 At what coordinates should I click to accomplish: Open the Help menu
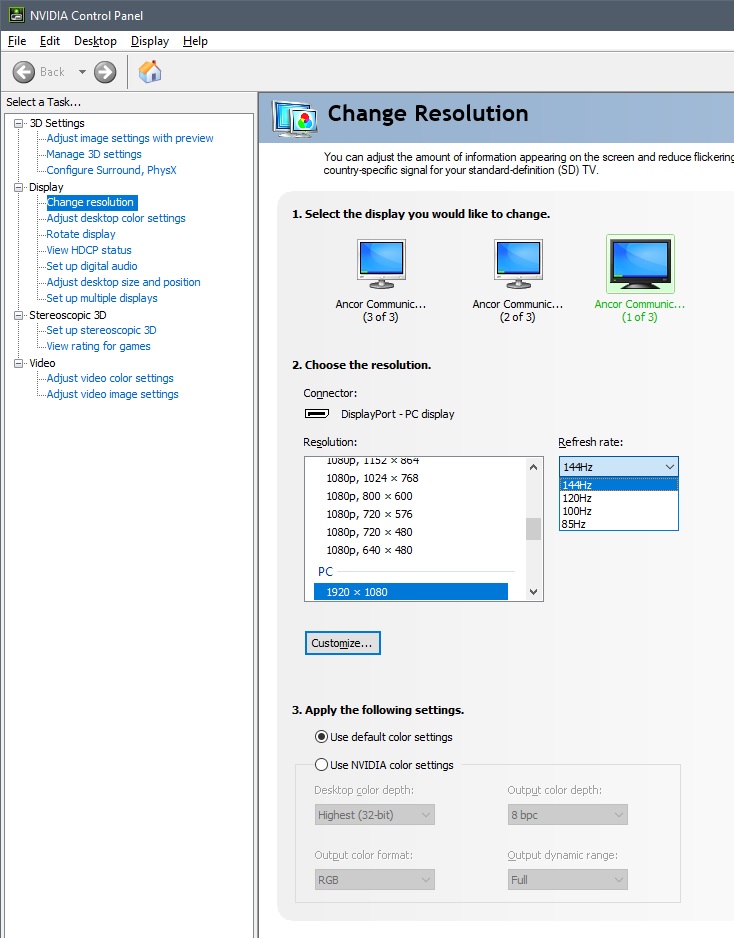(x=195, y=41)
